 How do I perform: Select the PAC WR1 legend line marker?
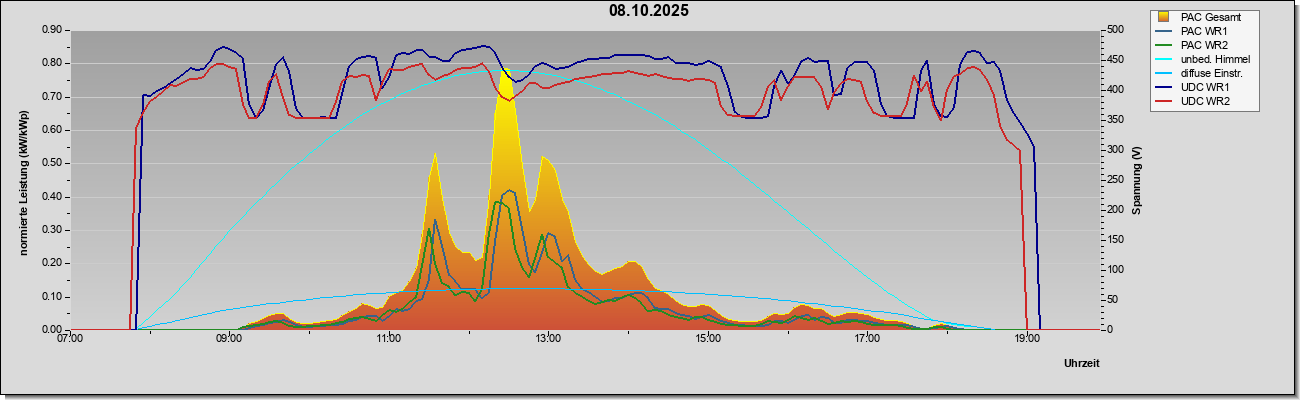[1163, 31]
